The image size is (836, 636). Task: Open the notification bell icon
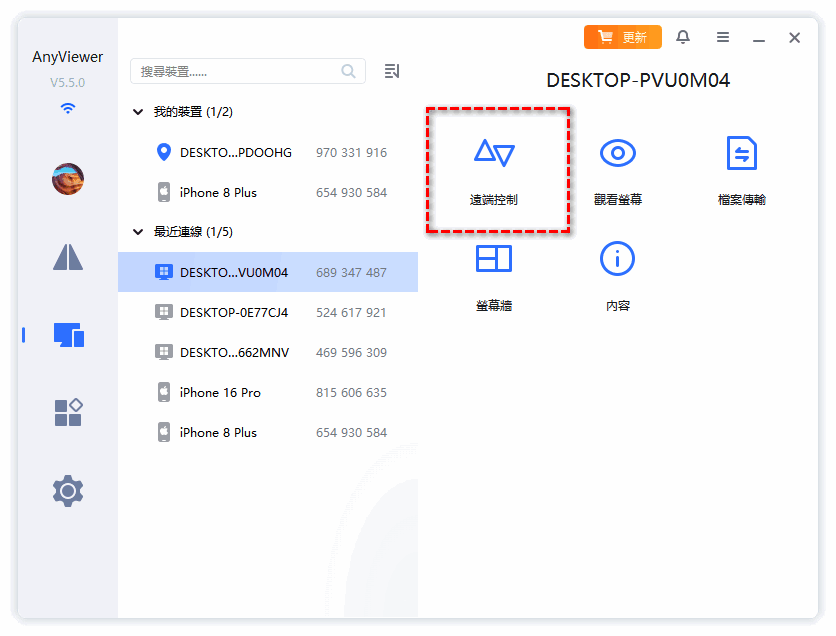pyautogui.click(x=683, y=37)
